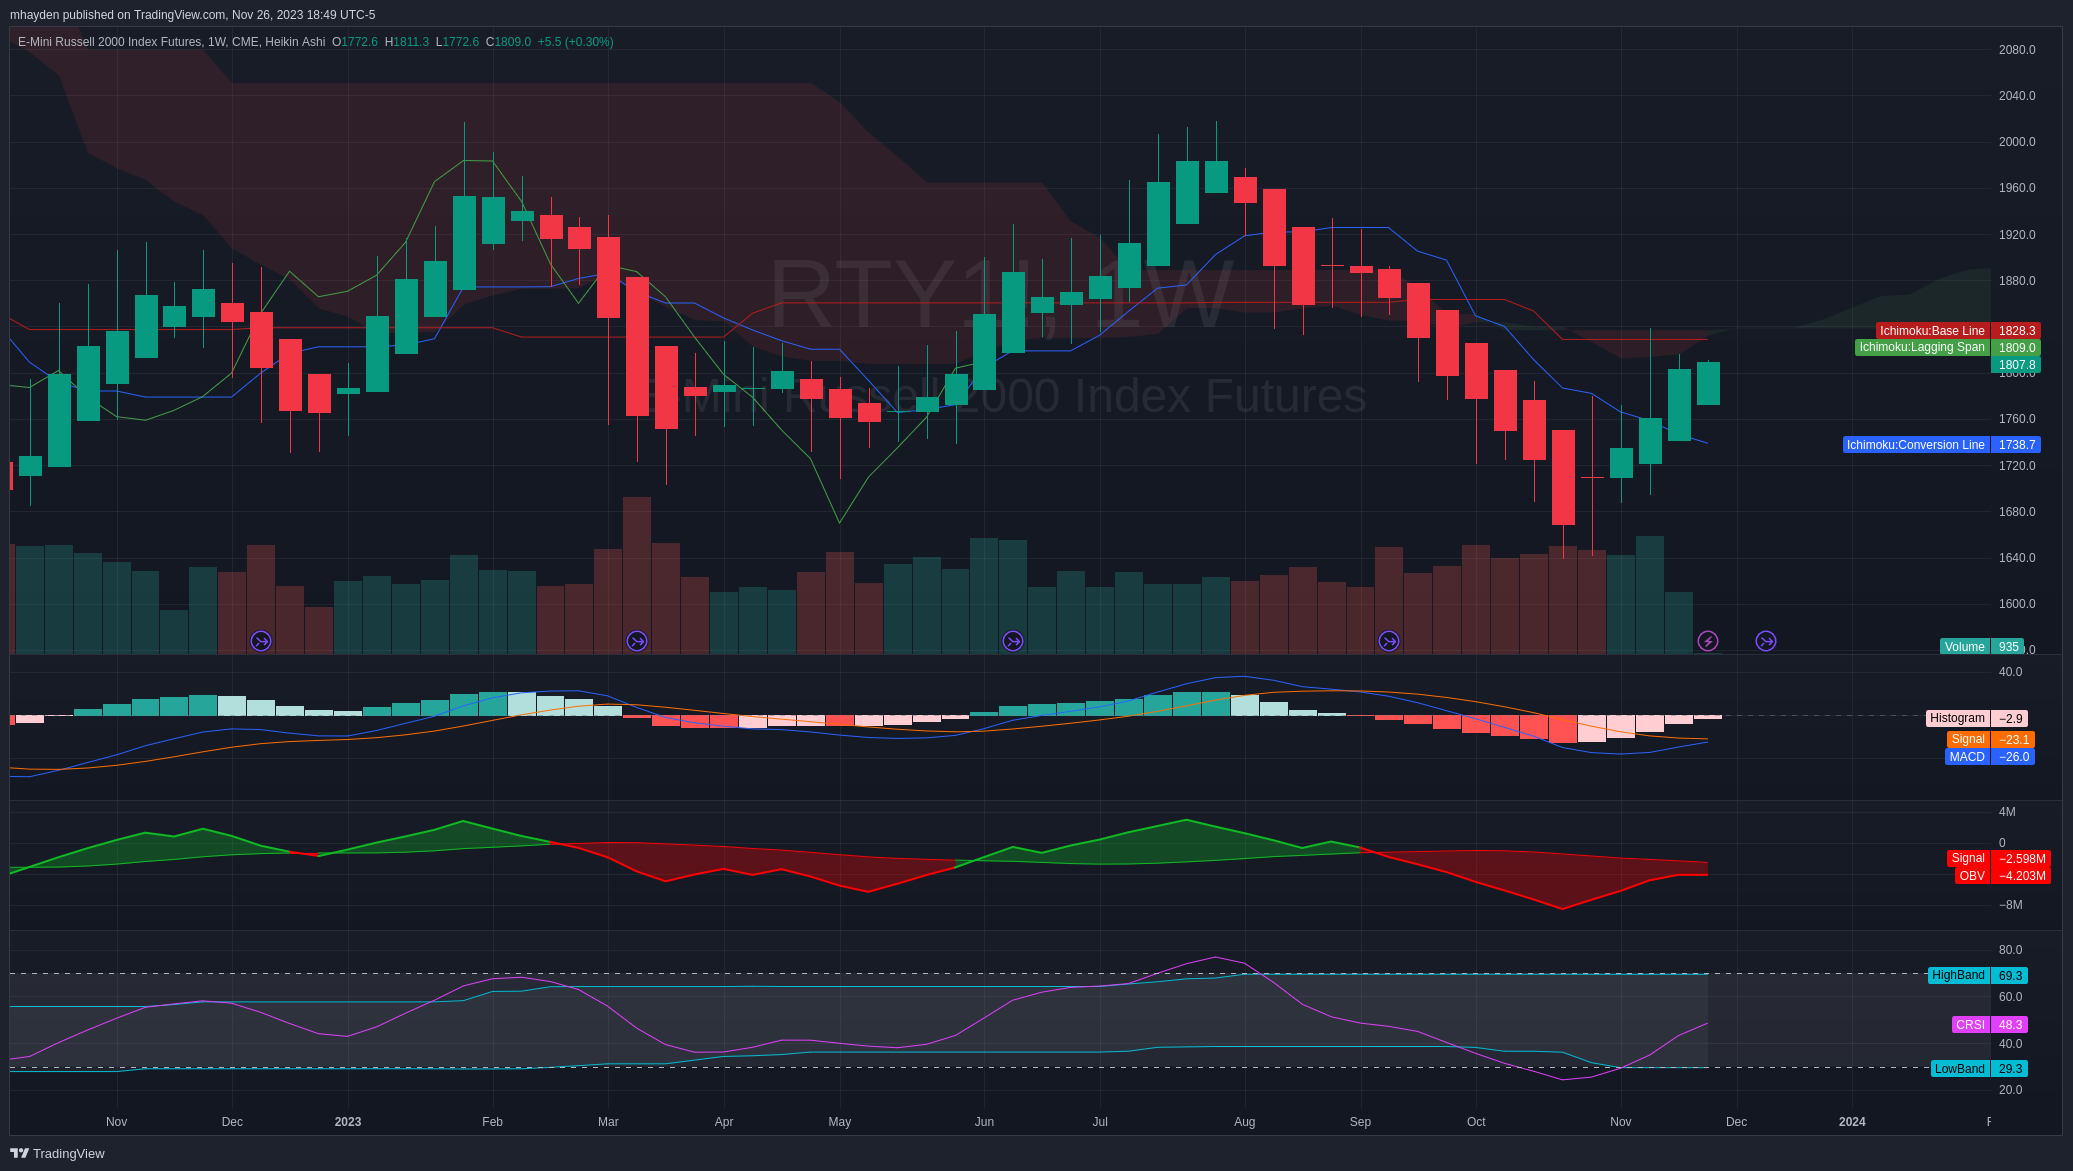Open the event marker below the March candles
Screen dimensions: 2073x1171
pyautogui.click(x=637, y=641)
